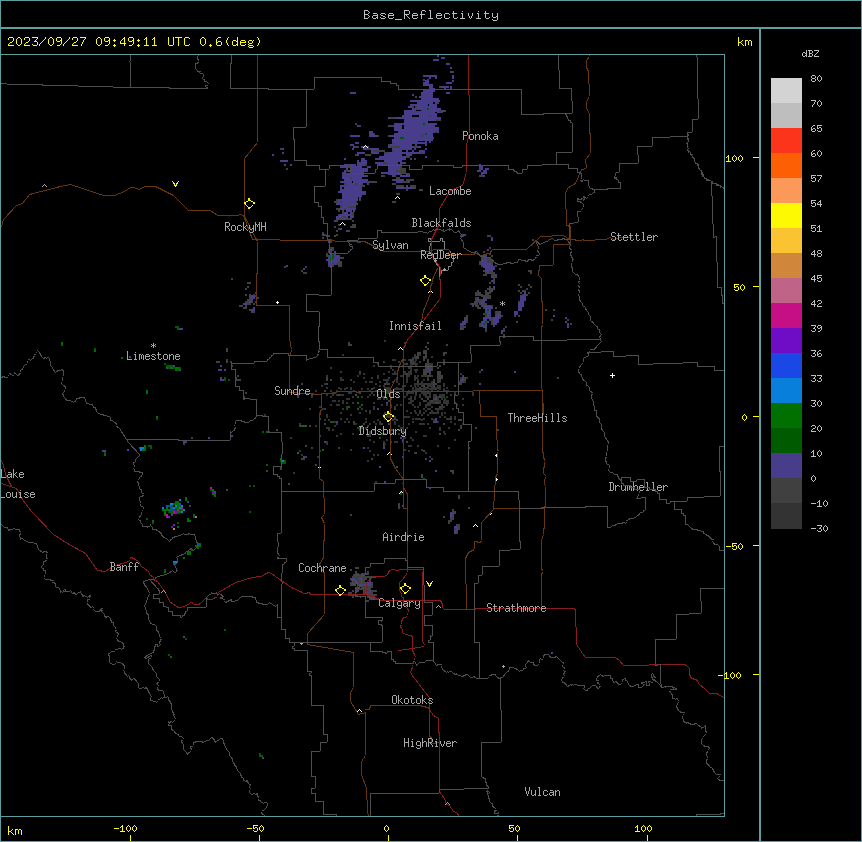
Task: Click the yellow V marker northwest of RockyMH
Action: (x=175, y=184)
